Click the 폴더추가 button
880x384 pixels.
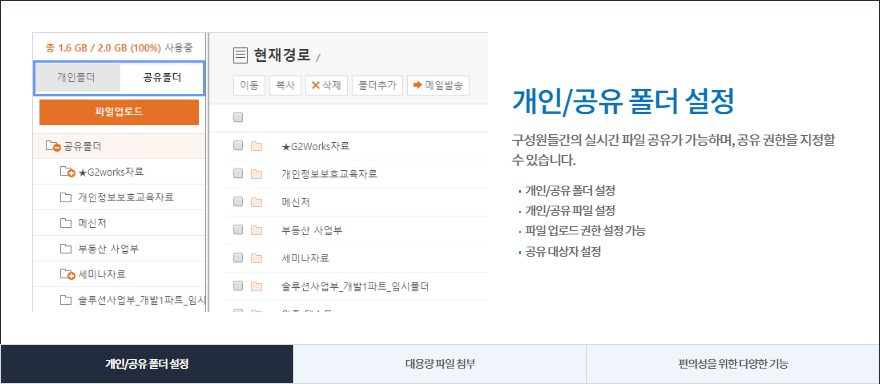(377, 85)
